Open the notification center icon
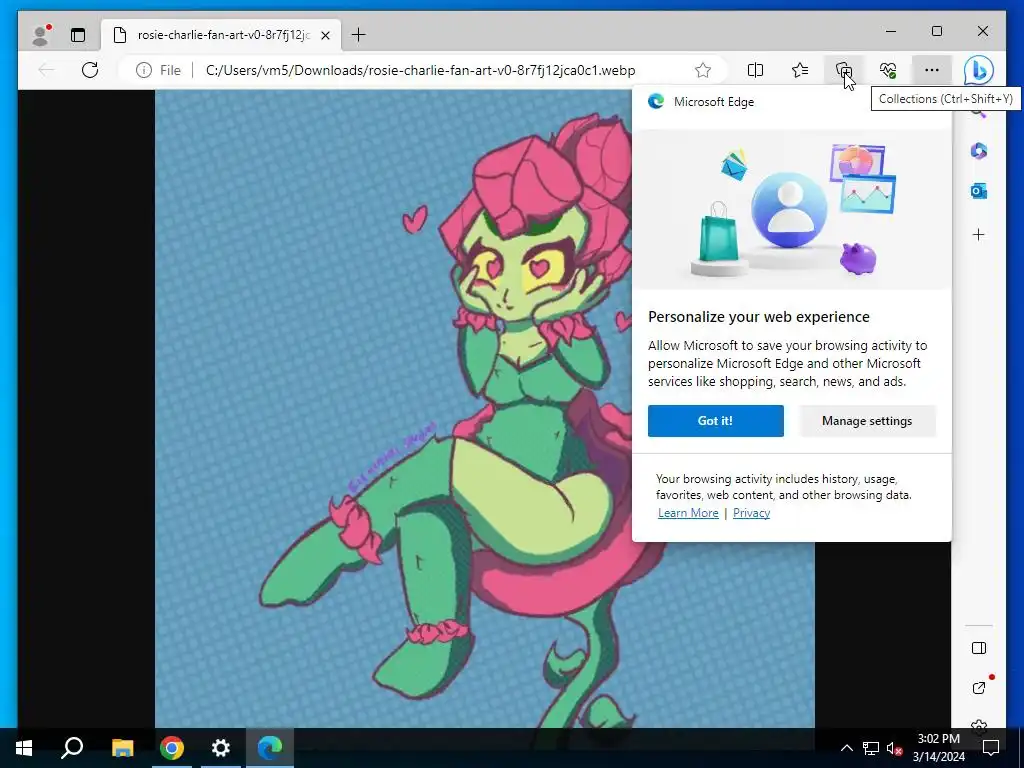Viewport: 1024px width, 768px height. pos(991,748)
